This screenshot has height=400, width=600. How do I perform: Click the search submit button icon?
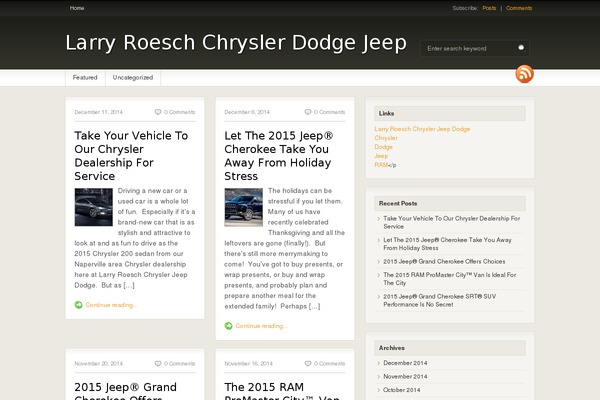521,48
